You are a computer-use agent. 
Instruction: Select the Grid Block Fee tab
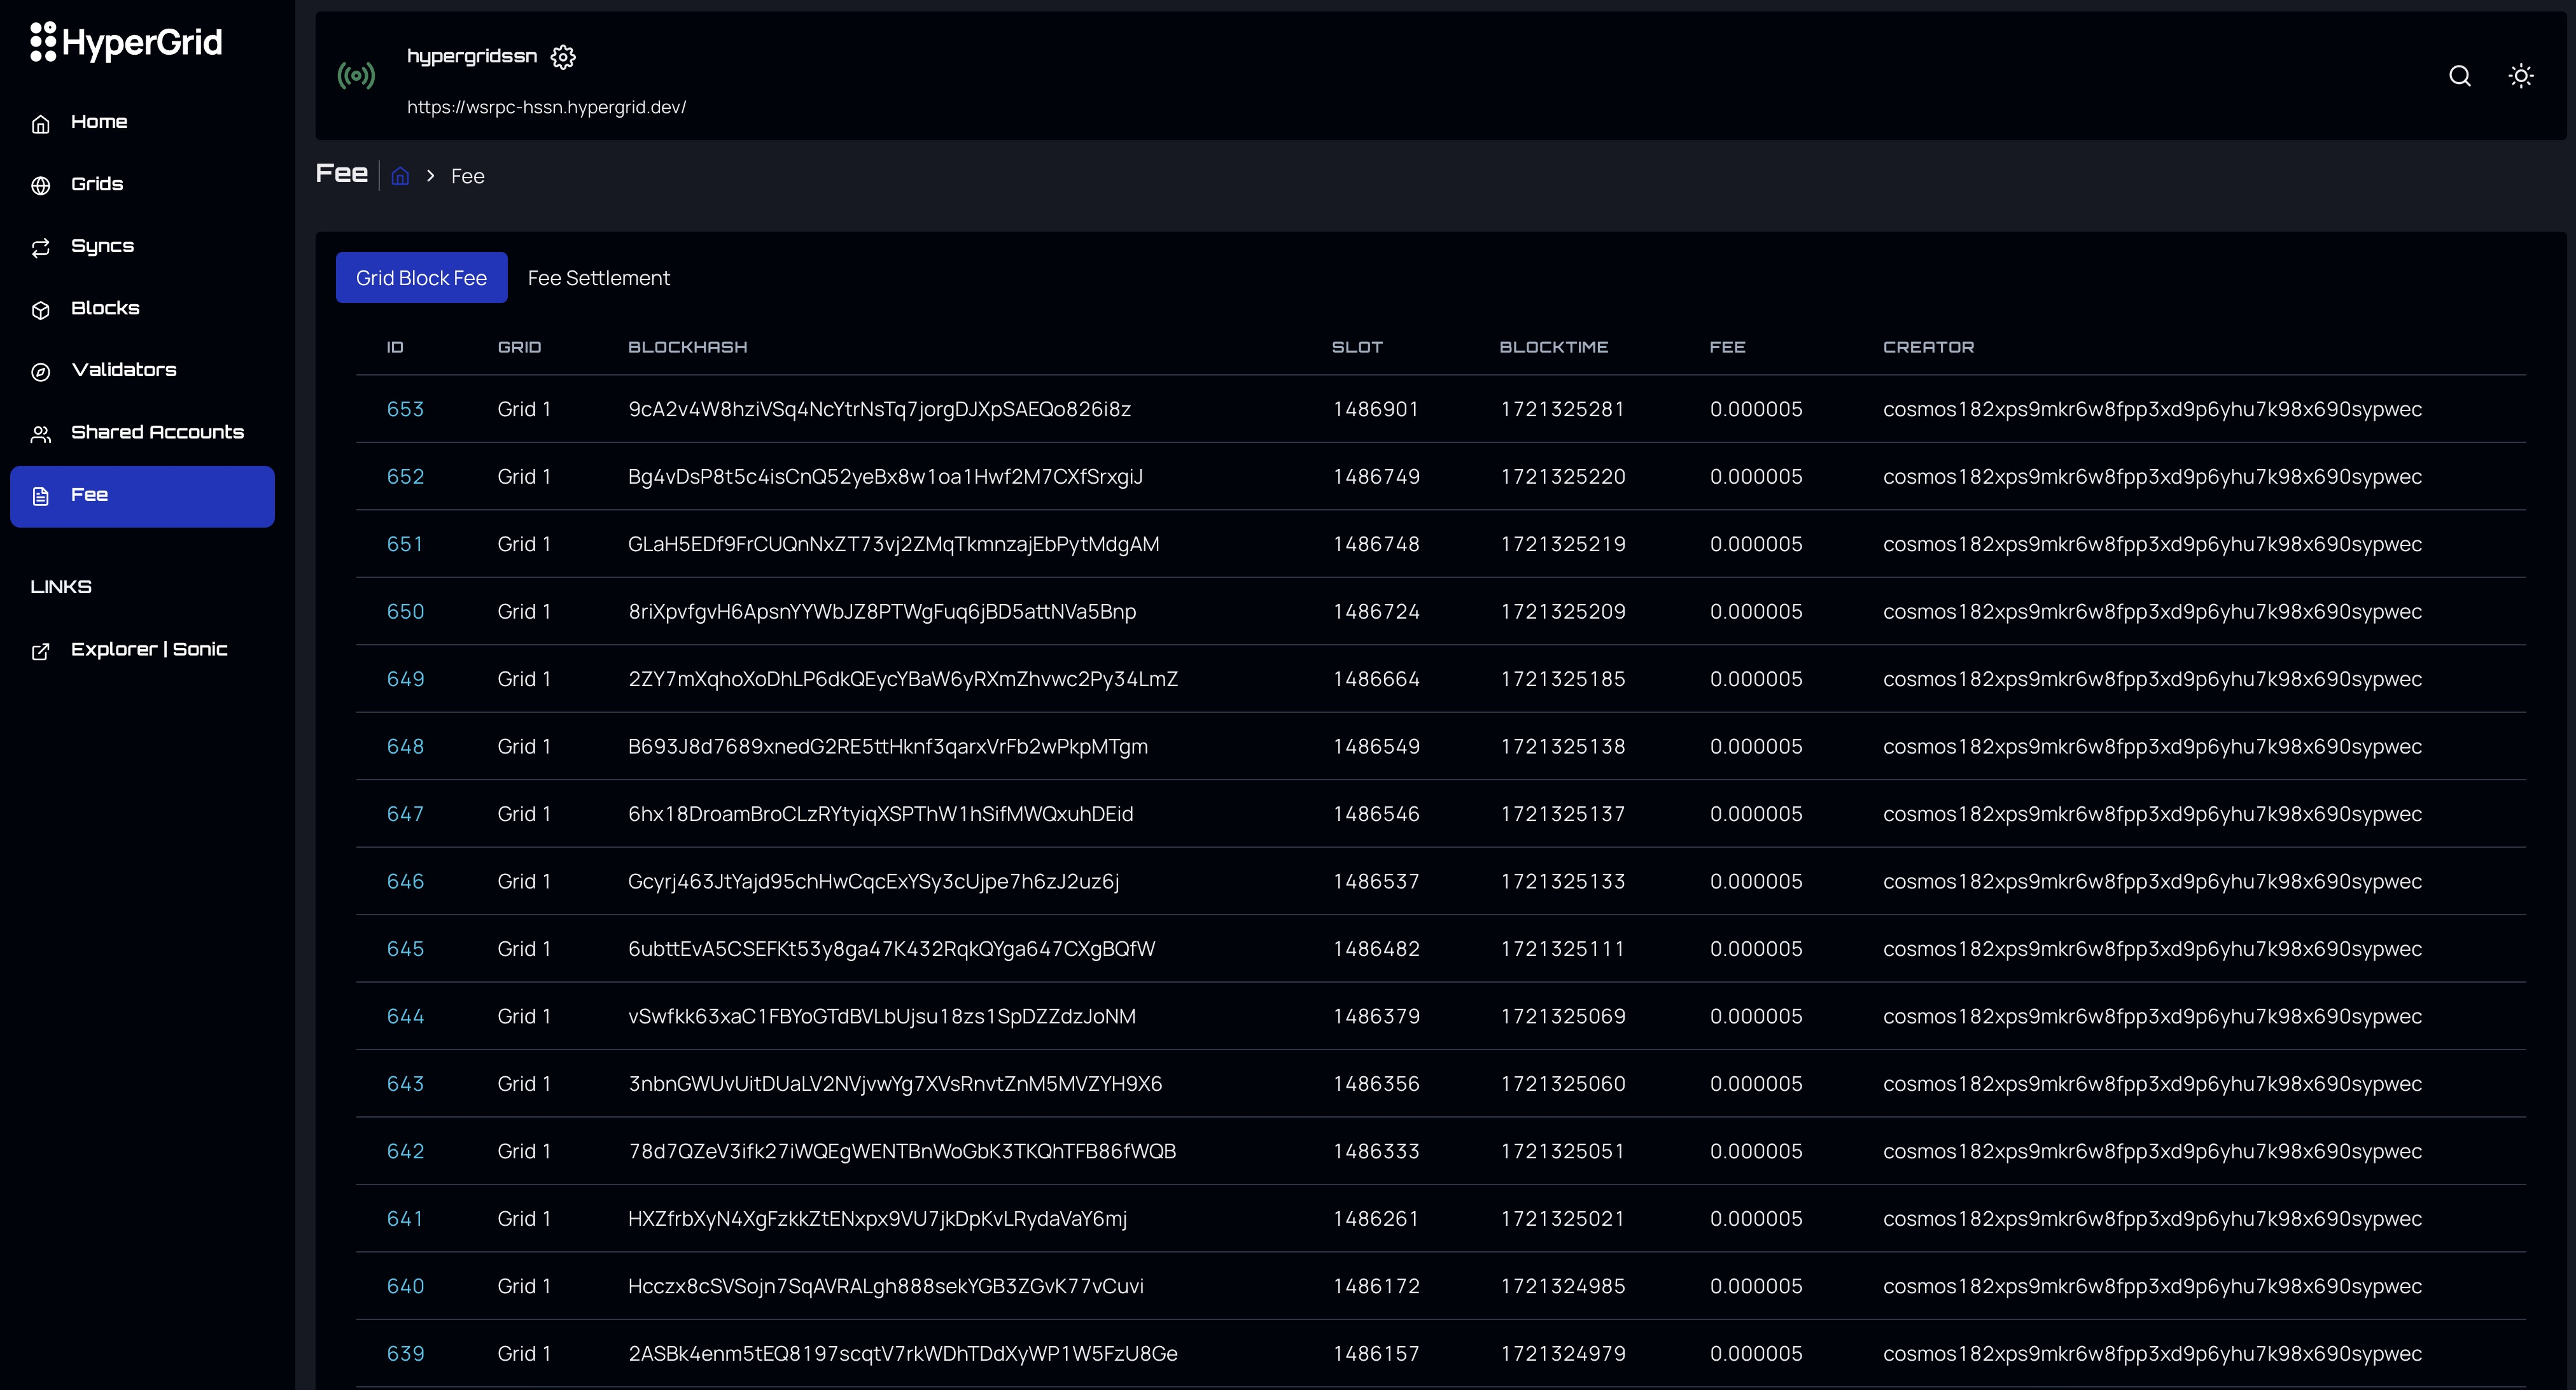(421, 278)
